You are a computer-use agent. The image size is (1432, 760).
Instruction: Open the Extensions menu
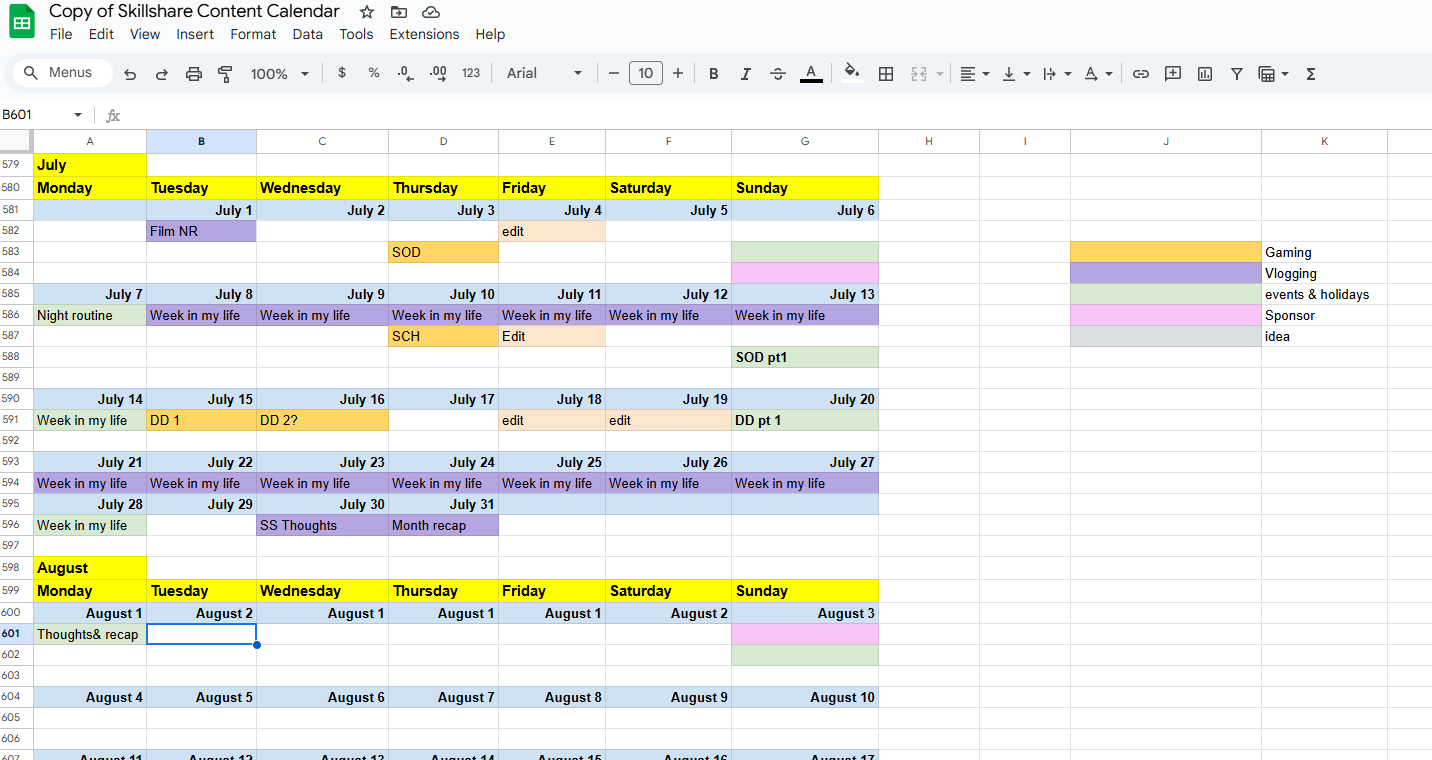pyautogui.click(x=424, y=34)
